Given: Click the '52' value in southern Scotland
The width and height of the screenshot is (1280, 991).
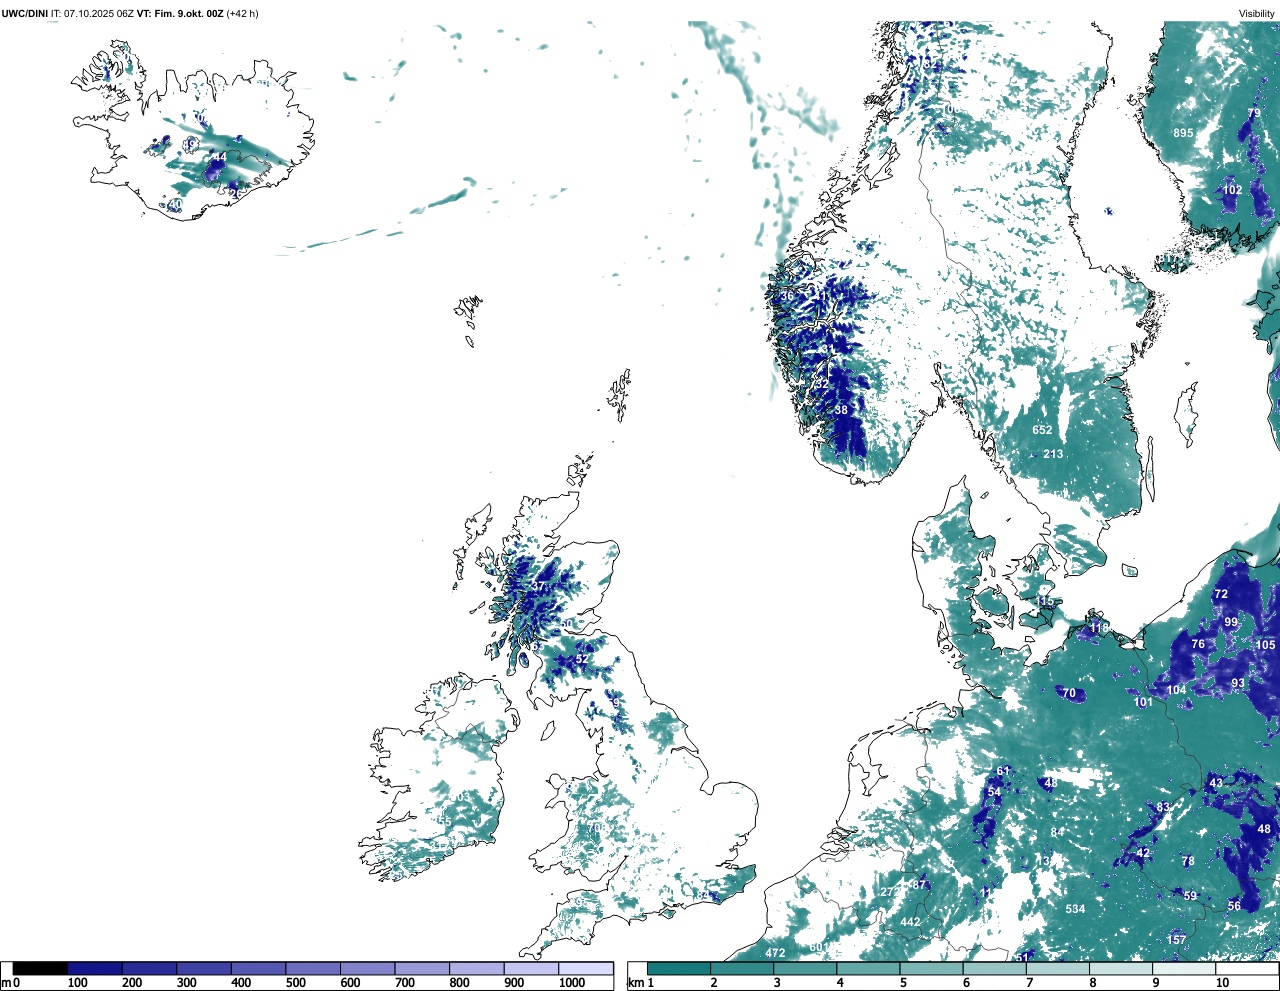Looking at the screenshot, I should [582, 659].
